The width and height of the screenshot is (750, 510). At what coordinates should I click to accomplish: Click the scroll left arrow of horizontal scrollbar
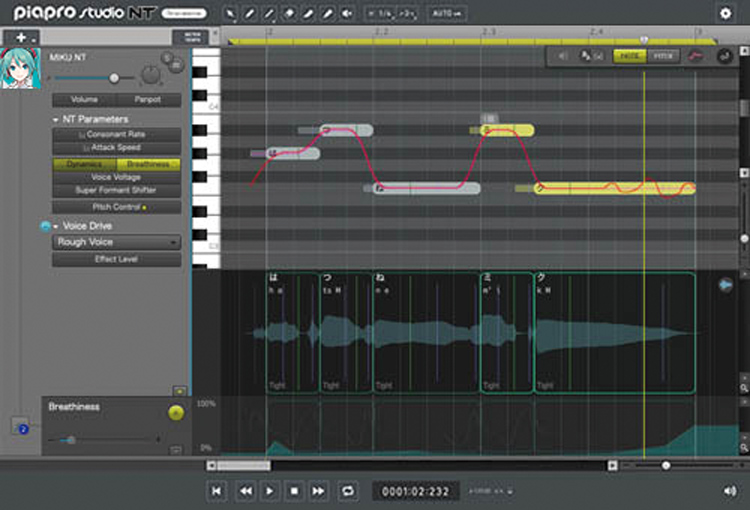[211, 465]
